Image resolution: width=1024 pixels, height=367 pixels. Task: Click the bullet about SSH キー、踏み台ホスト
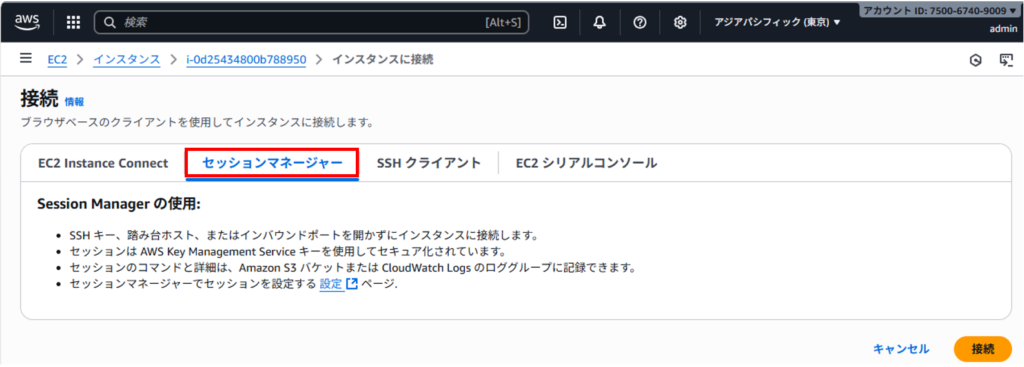pyautogui.click(x=304, y=235)
